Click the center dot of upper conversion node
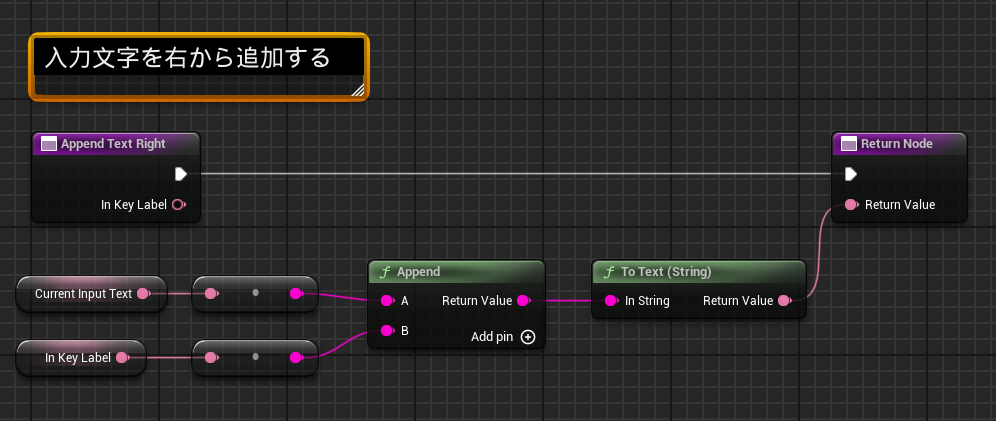The width and height of the screenshot is (996, 421). point(255,293)
